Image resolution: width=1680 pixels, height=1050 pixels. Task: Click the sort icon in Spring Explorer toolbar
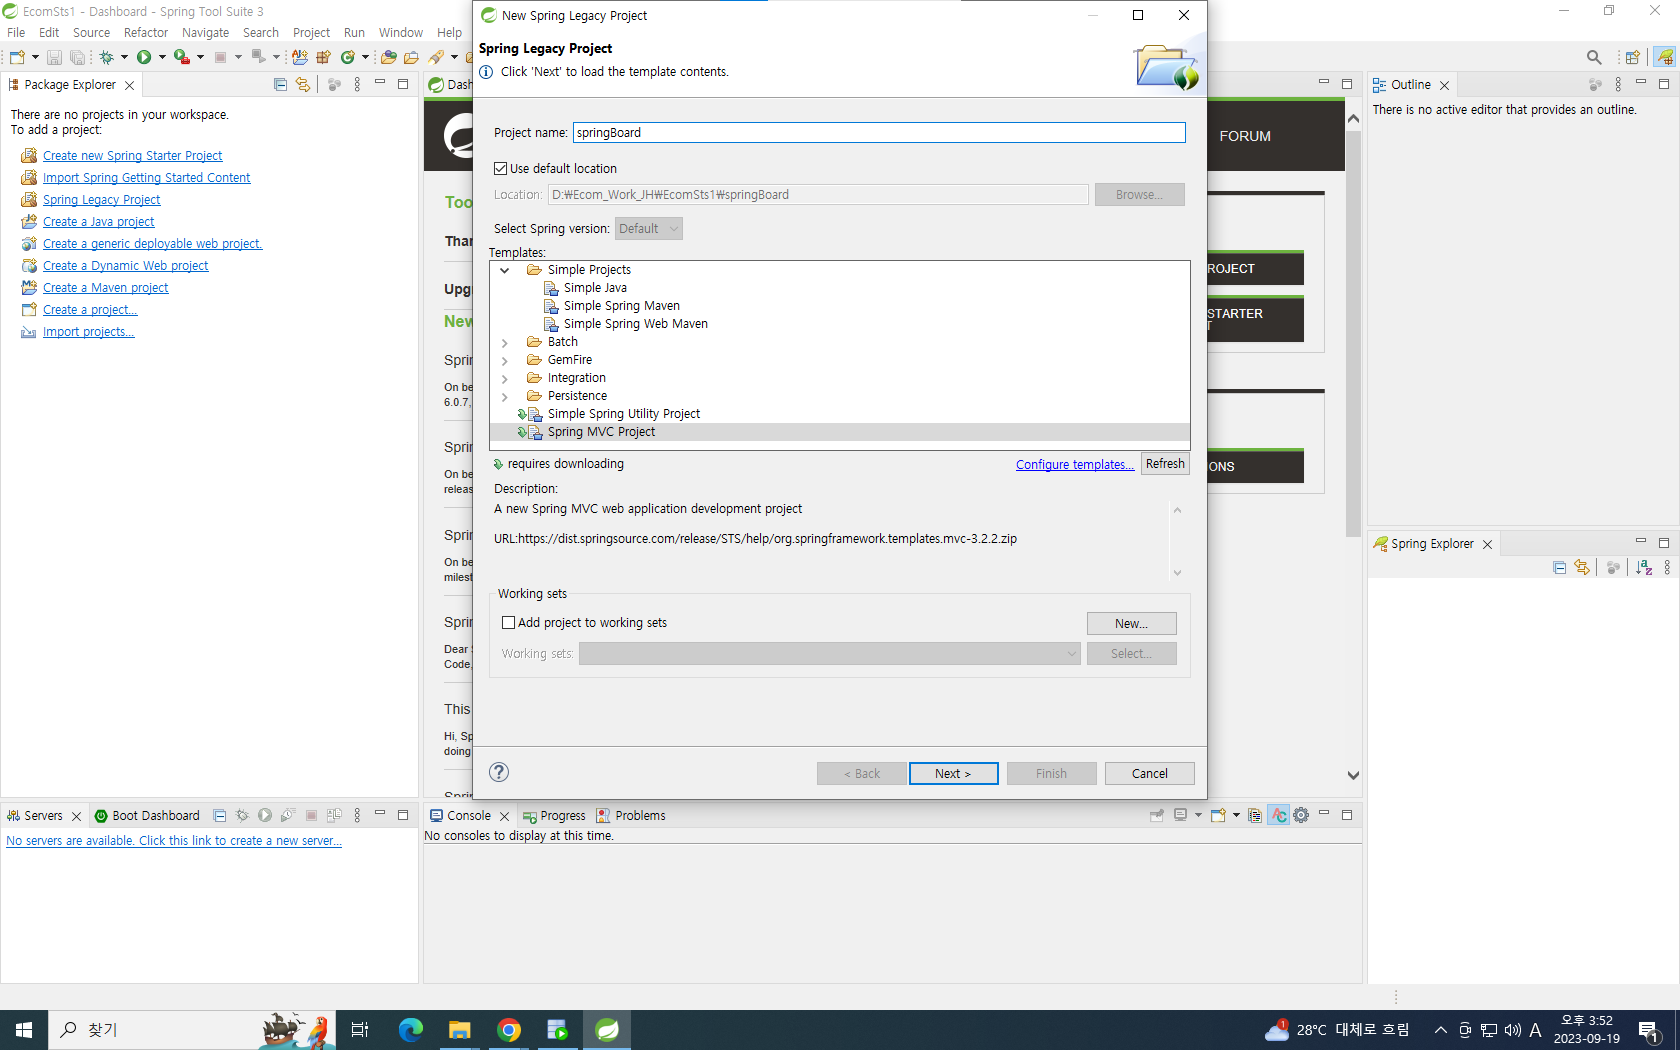point(1644,567)
